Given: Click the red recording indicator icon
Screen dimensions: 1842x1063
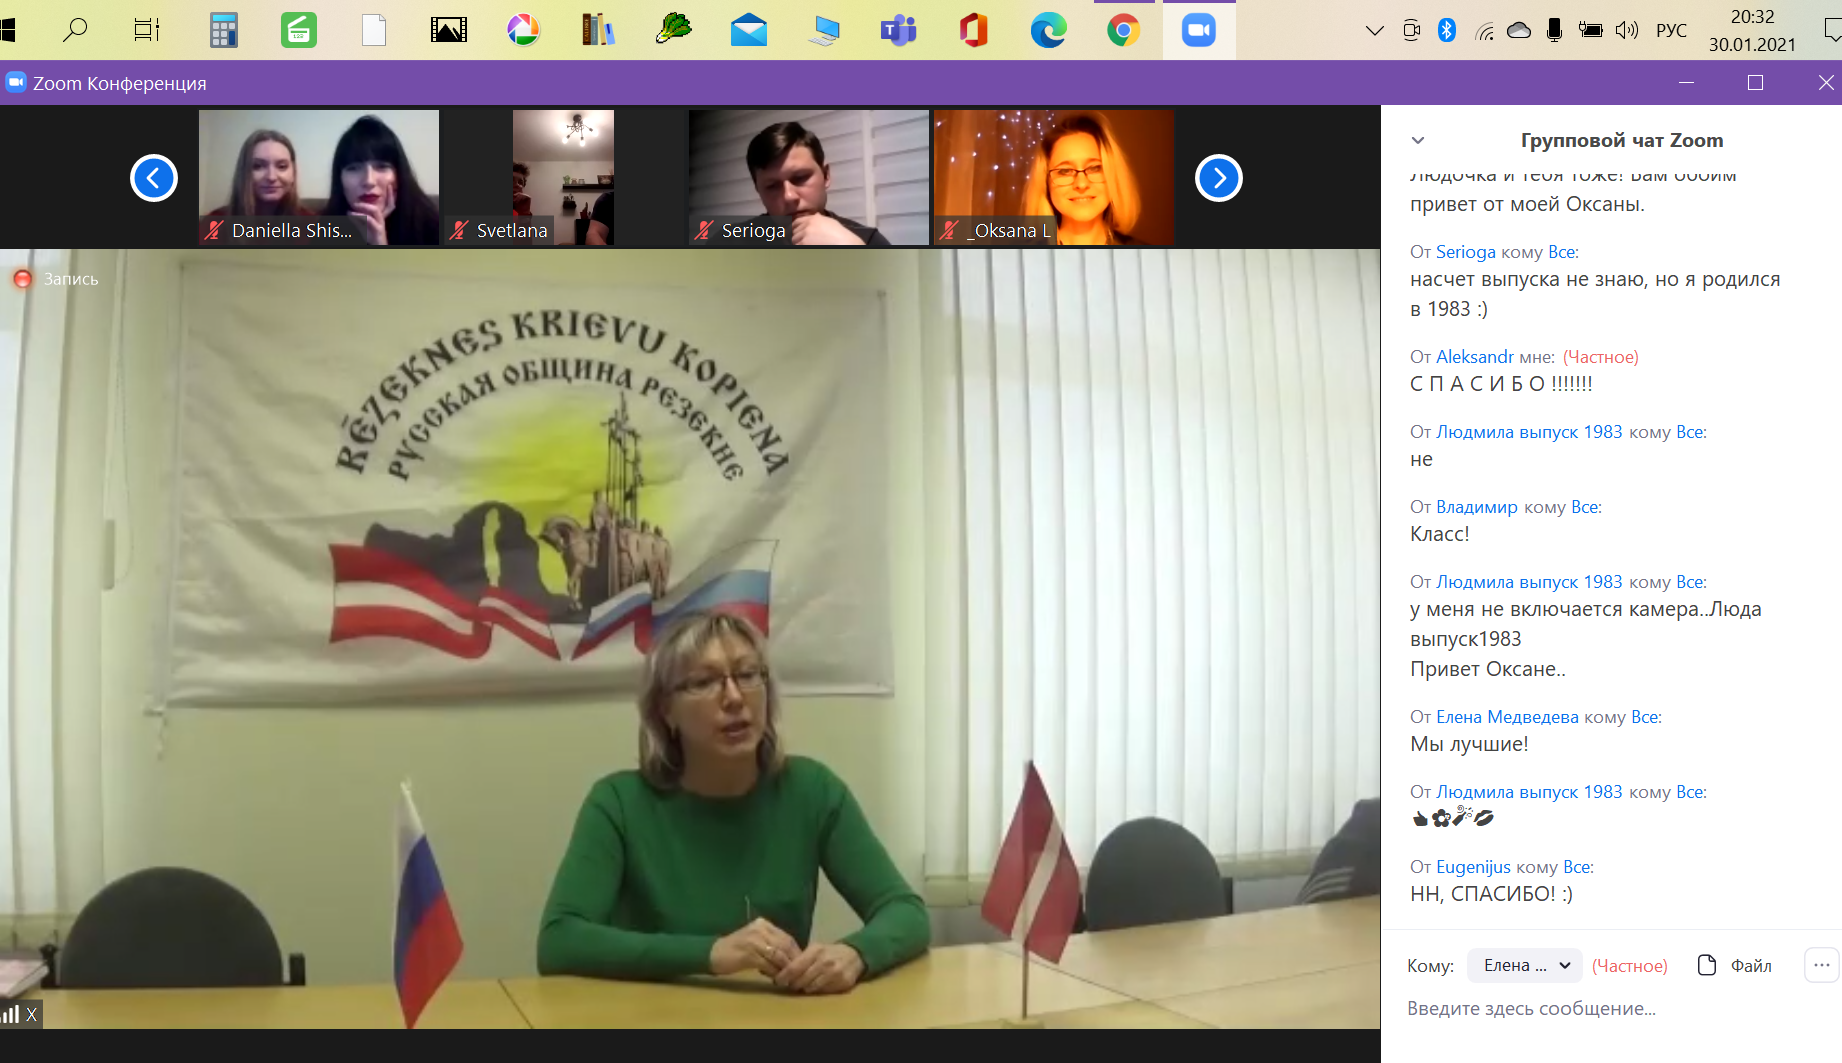Looking at the screenshot, I should (x=22, y=279).
